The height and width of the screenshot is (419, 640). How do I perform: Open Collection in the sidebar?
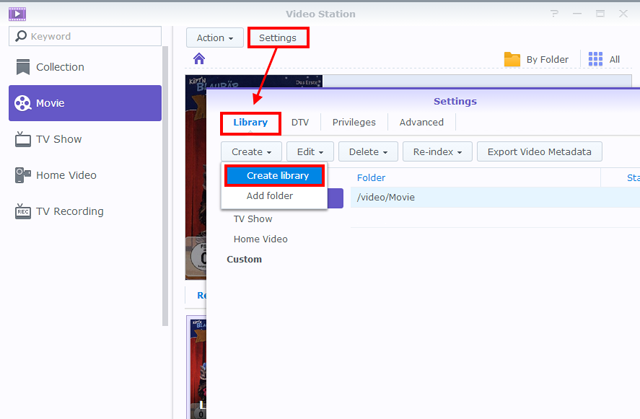[85, 67]
